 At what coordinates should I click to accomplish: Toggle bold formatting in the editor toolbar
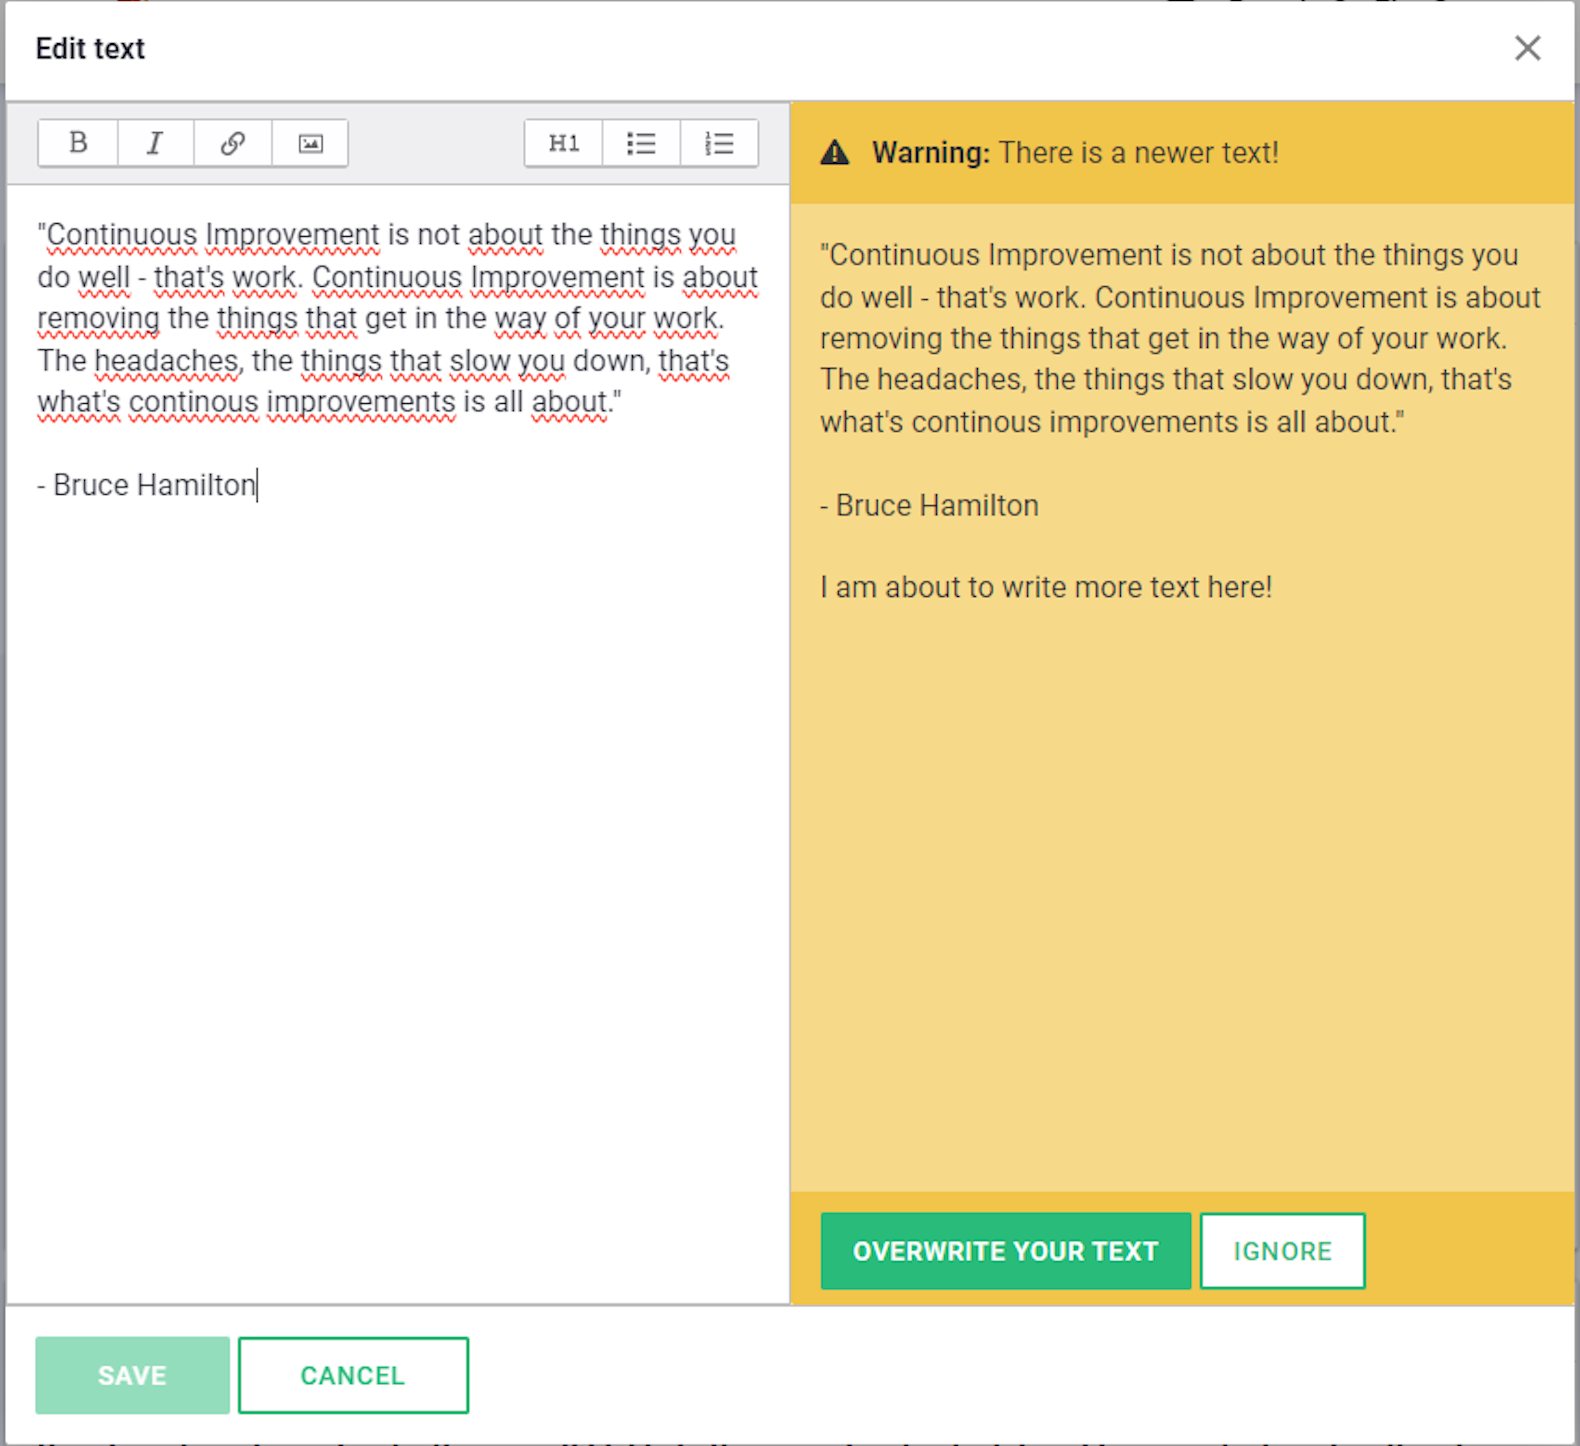coord(78,143)
